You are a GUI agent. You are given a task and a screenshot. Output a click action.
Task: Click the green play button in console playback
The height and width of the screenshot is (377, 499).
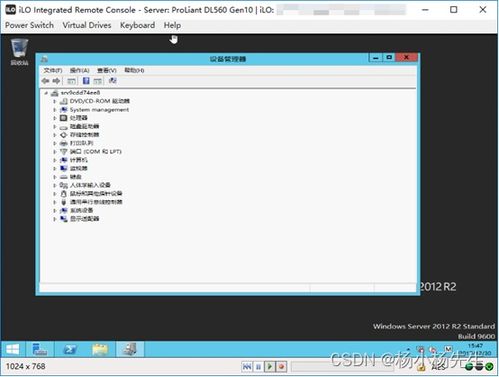click(270, 367)
